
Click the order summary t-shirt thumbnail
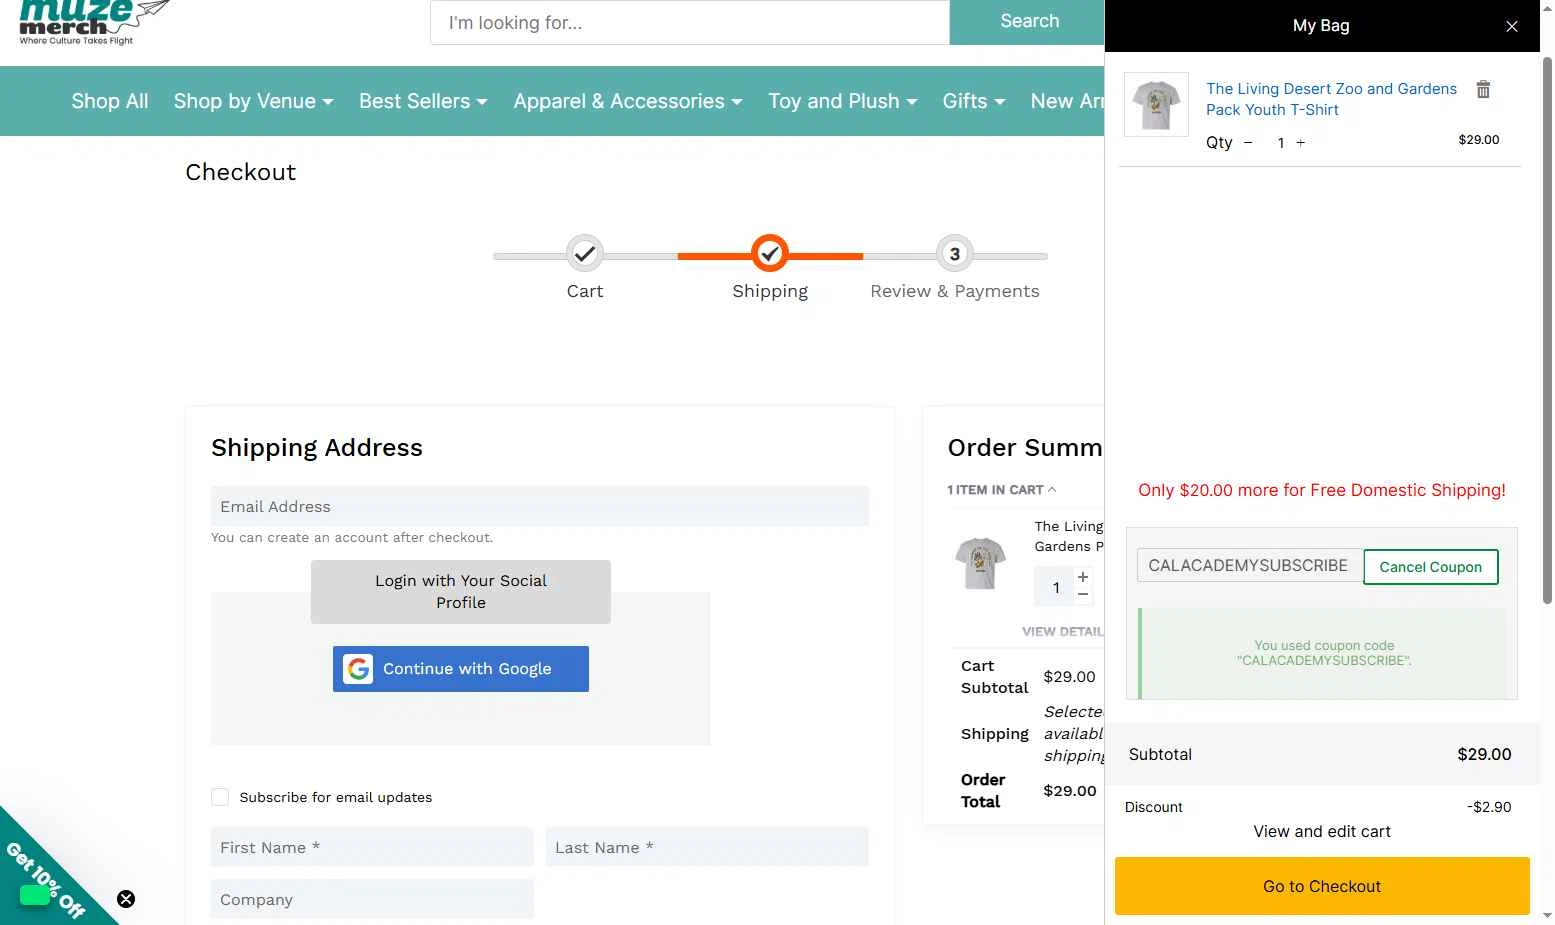coord(981,563)
